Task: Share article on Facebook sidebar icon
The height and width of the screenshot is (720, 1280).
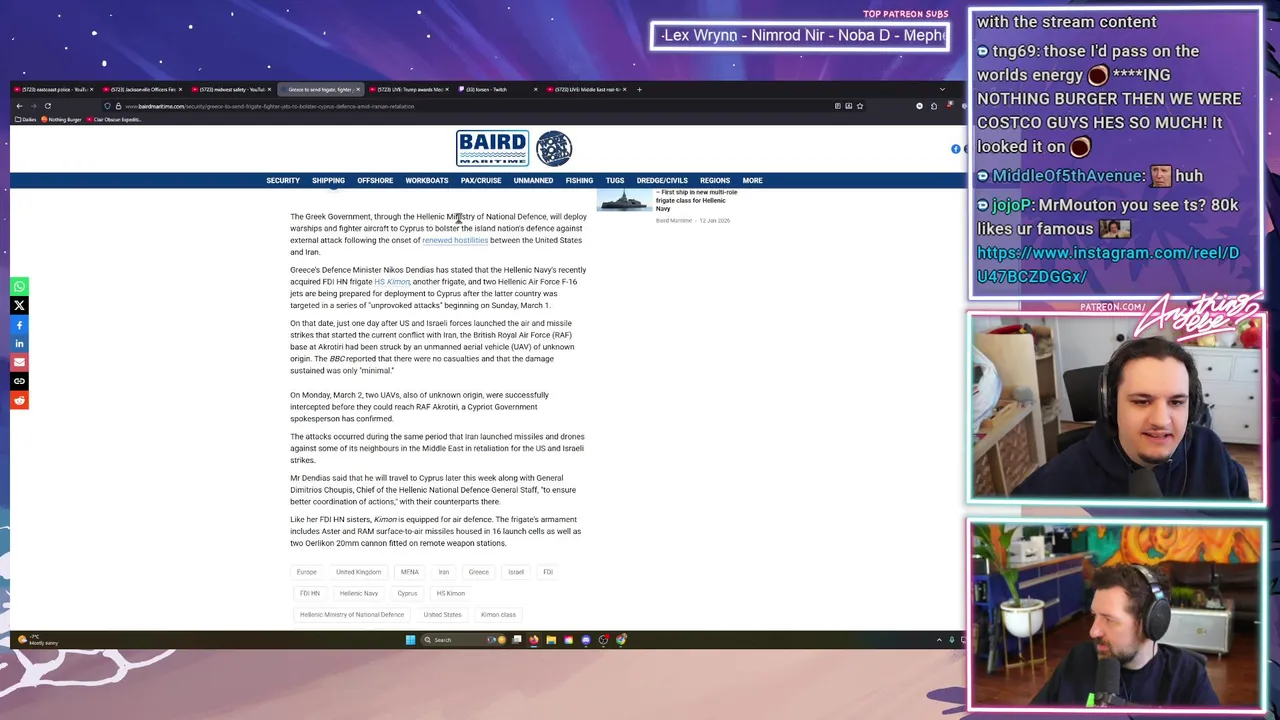Action: (19, 324)
